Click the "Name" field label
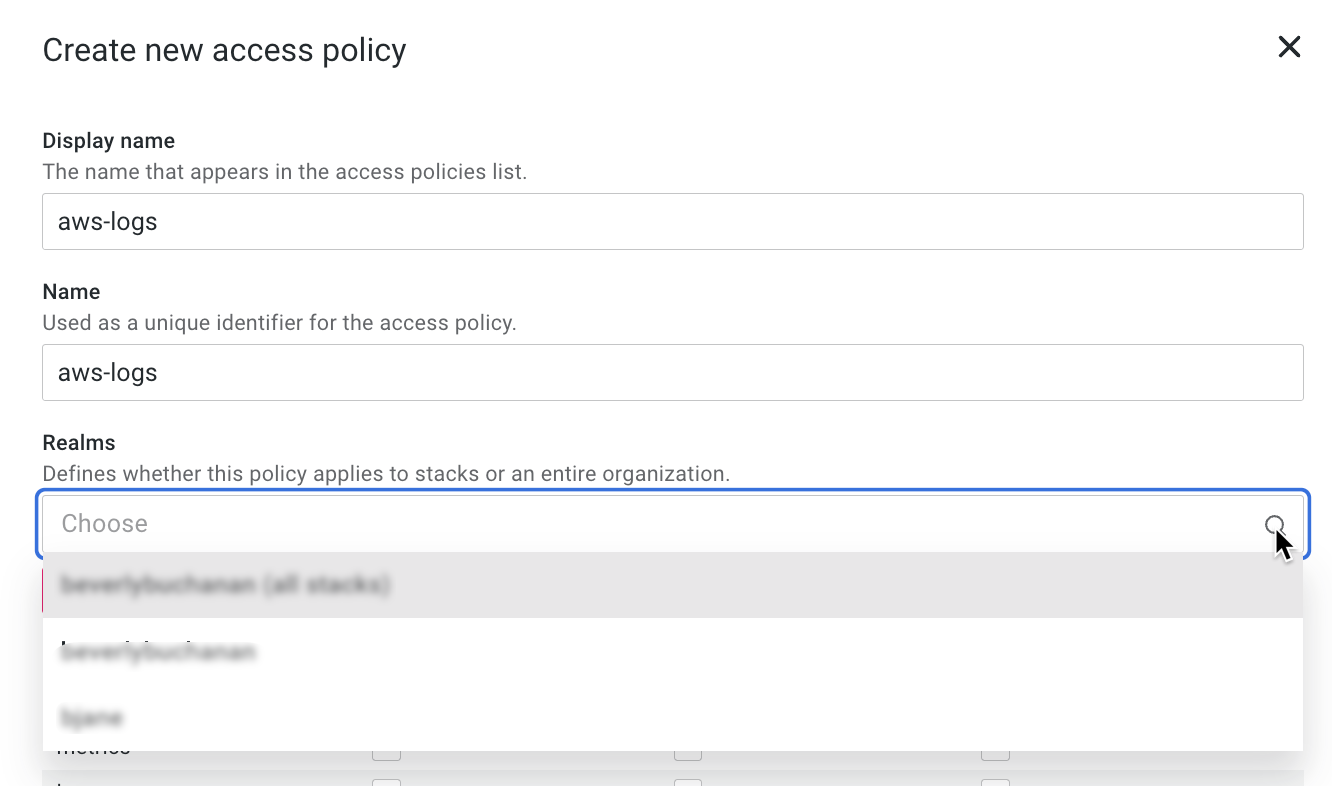Image resolution: width=1332 pixels, height=786 pixels. [x=71, y=292]
